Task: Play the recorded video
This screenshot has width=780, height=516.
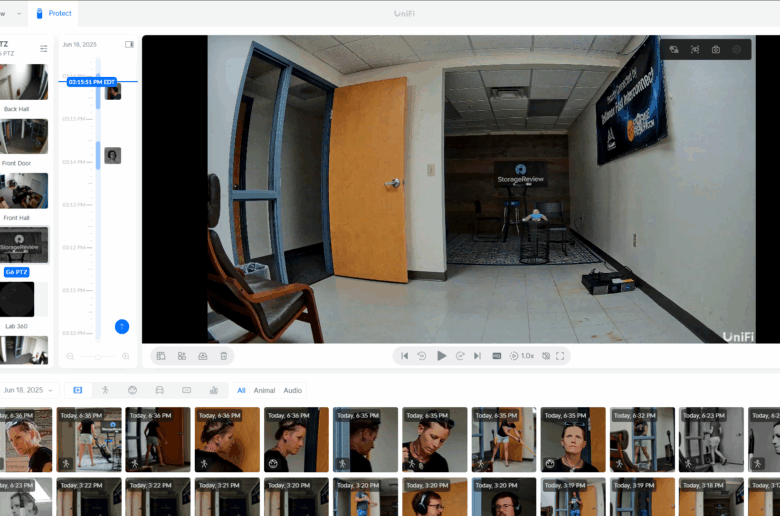Action: point(441,356)
